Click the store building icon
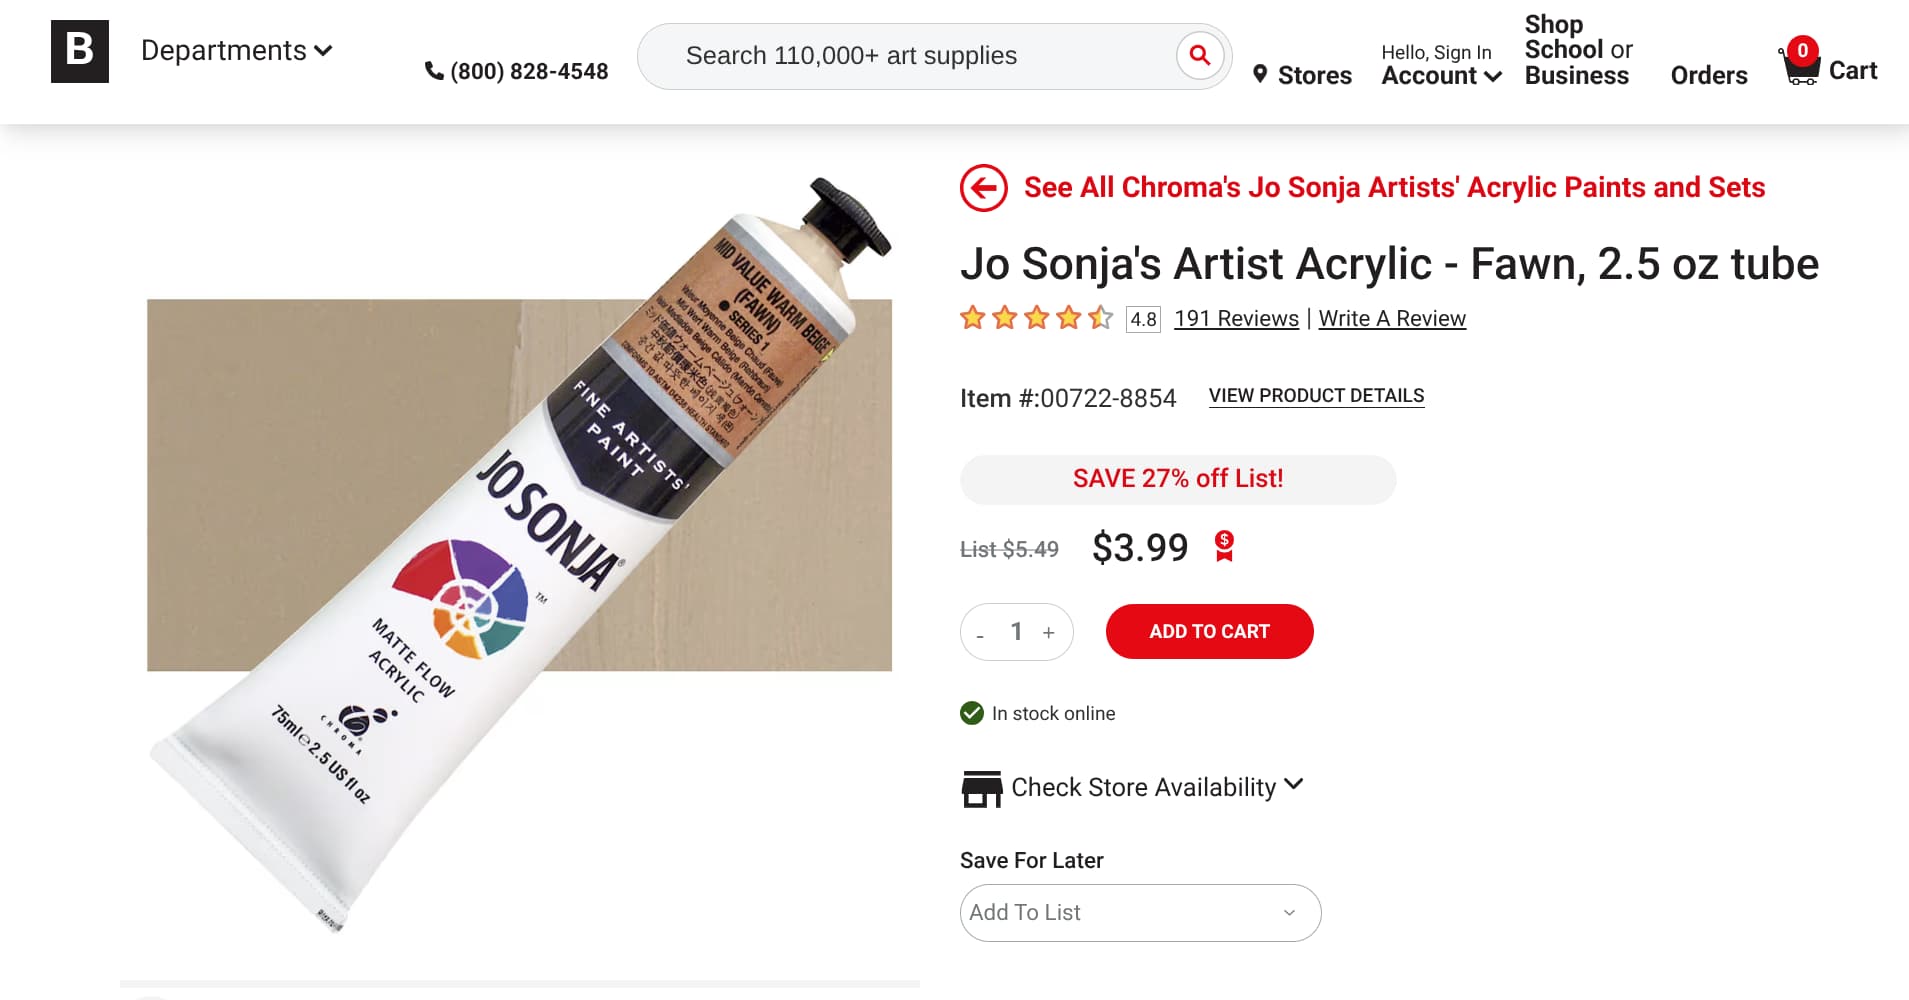1909x1000 pixels. pyautogui.click(x=981, y=788)
